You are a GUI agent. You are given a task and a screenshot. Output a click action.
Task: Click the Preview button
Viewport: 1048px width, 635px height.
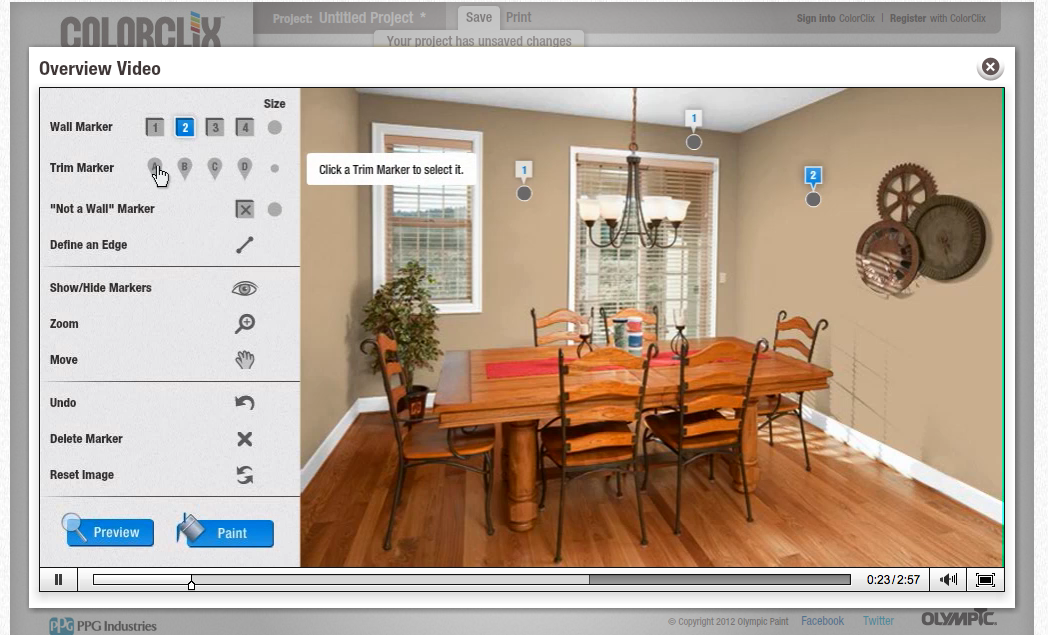[108, 531]
